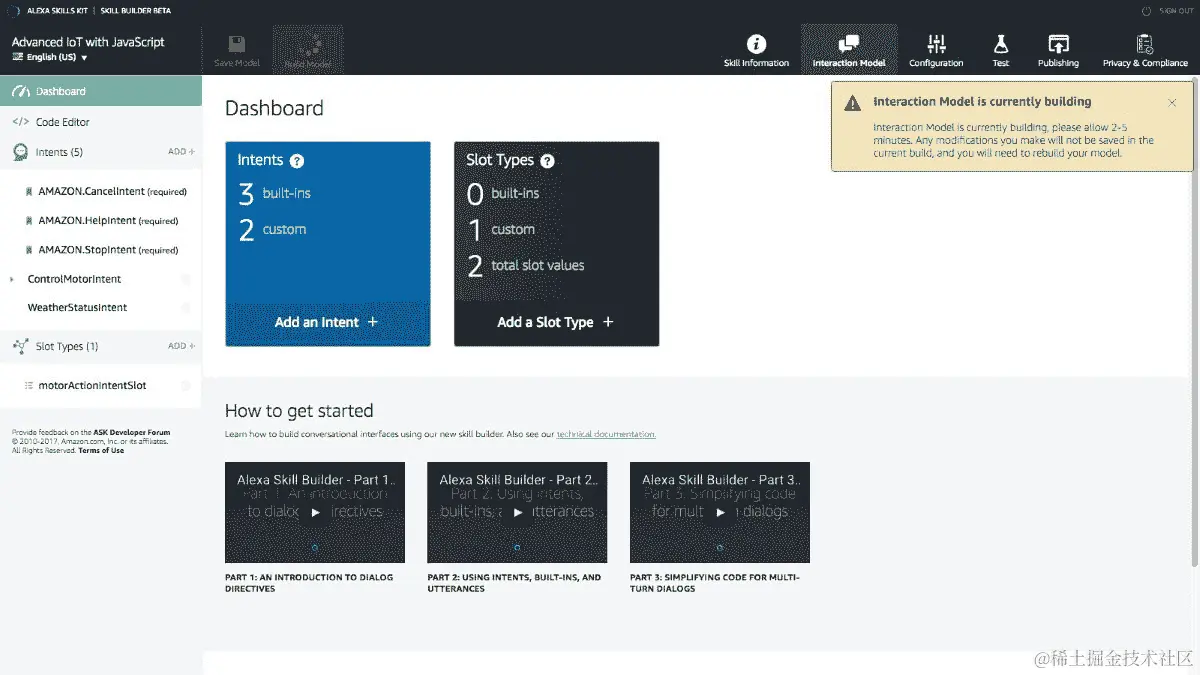Click the WeatherStatusIntent row options dot

[x=186, y=307]
